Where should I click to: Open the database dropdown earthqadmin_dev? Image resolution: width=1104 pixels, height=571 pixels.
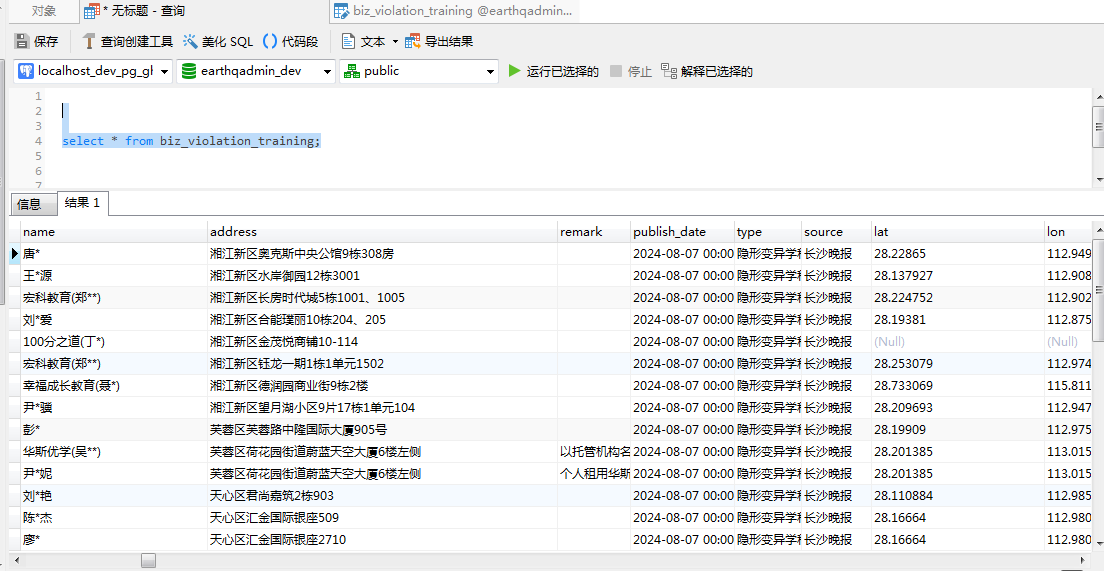(256, 71)
